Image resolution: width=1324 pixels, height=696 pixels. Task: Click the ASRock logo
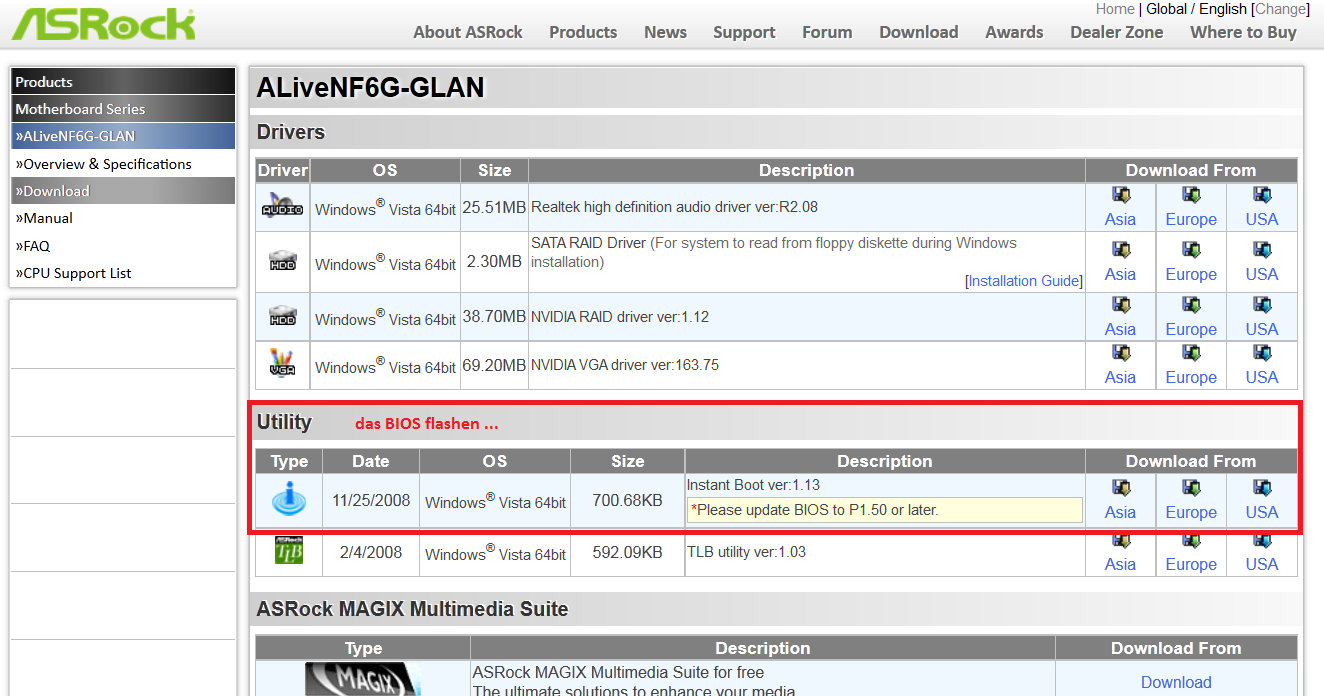(102, 24)
